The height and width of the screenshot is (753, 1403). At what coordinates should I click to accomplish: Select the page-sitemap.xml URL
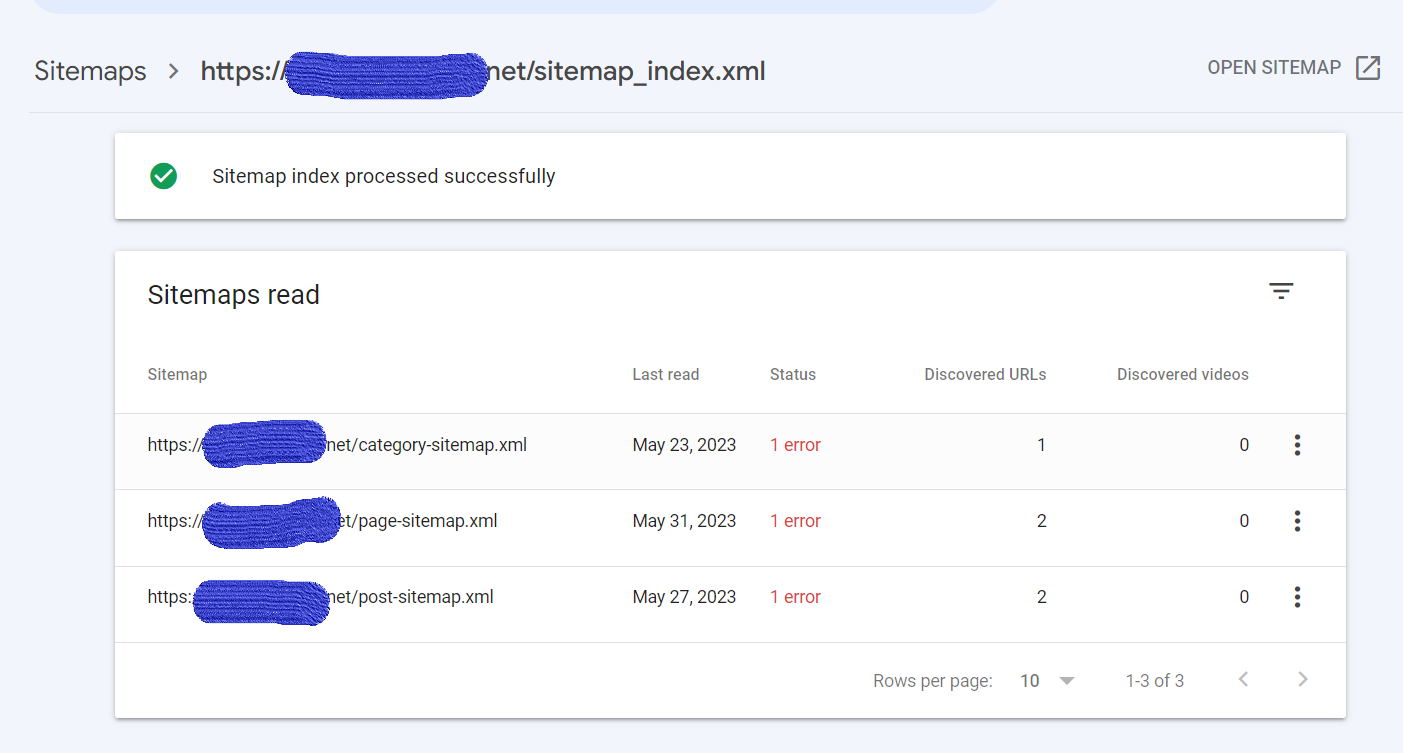click(x=322, y=521)
